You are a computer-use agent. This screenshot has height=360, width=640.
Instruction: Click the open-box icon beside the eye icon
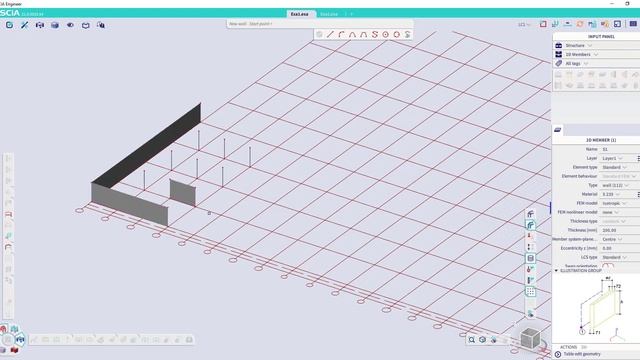pos(85,25)
